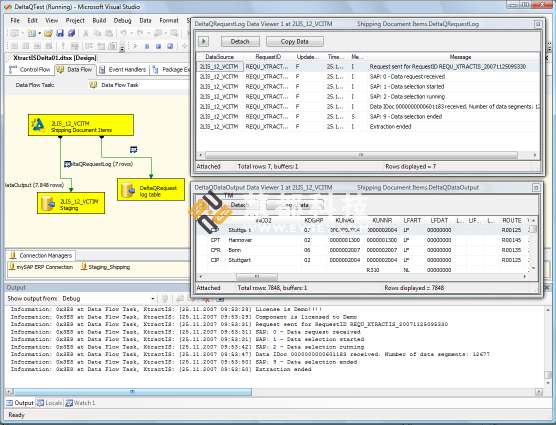556x425 pixels.
Task: Switch to the Package Explorer tab
Action: coord(171,69)
